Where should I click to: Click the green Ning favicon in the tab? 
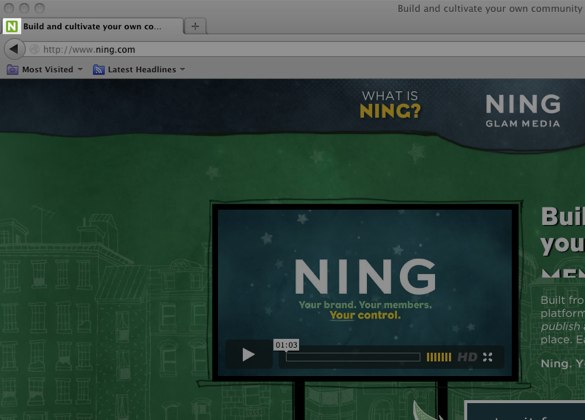pyautogui.click(x=12, y=26)
